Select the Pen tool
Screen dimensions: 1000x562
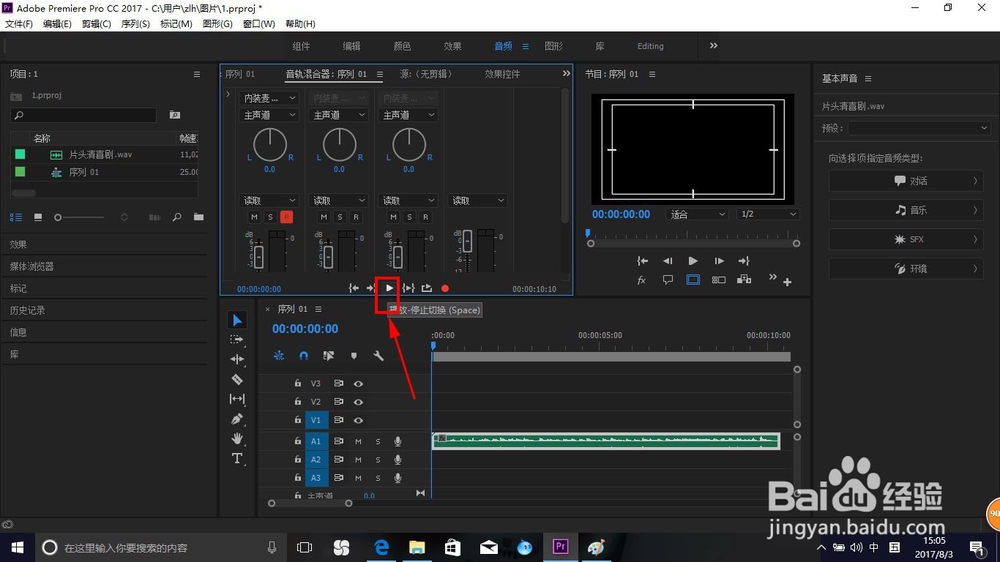tap(237, 419)
